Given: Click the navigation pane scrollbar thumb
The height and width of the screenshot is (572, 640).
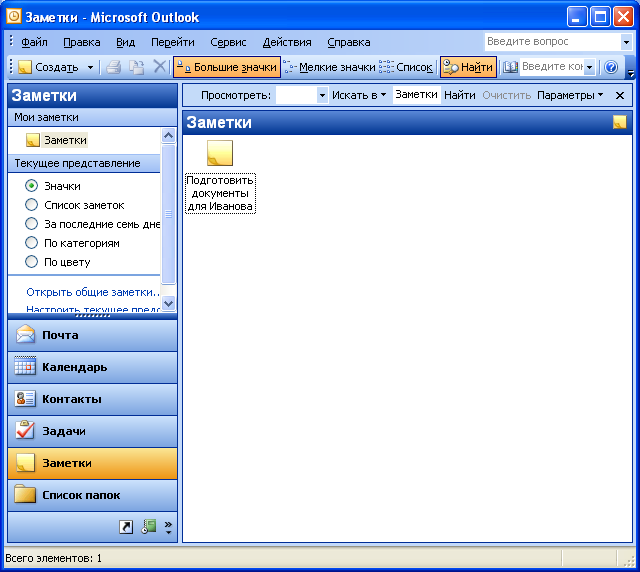Looking at the screenshot, I should 169,214.
